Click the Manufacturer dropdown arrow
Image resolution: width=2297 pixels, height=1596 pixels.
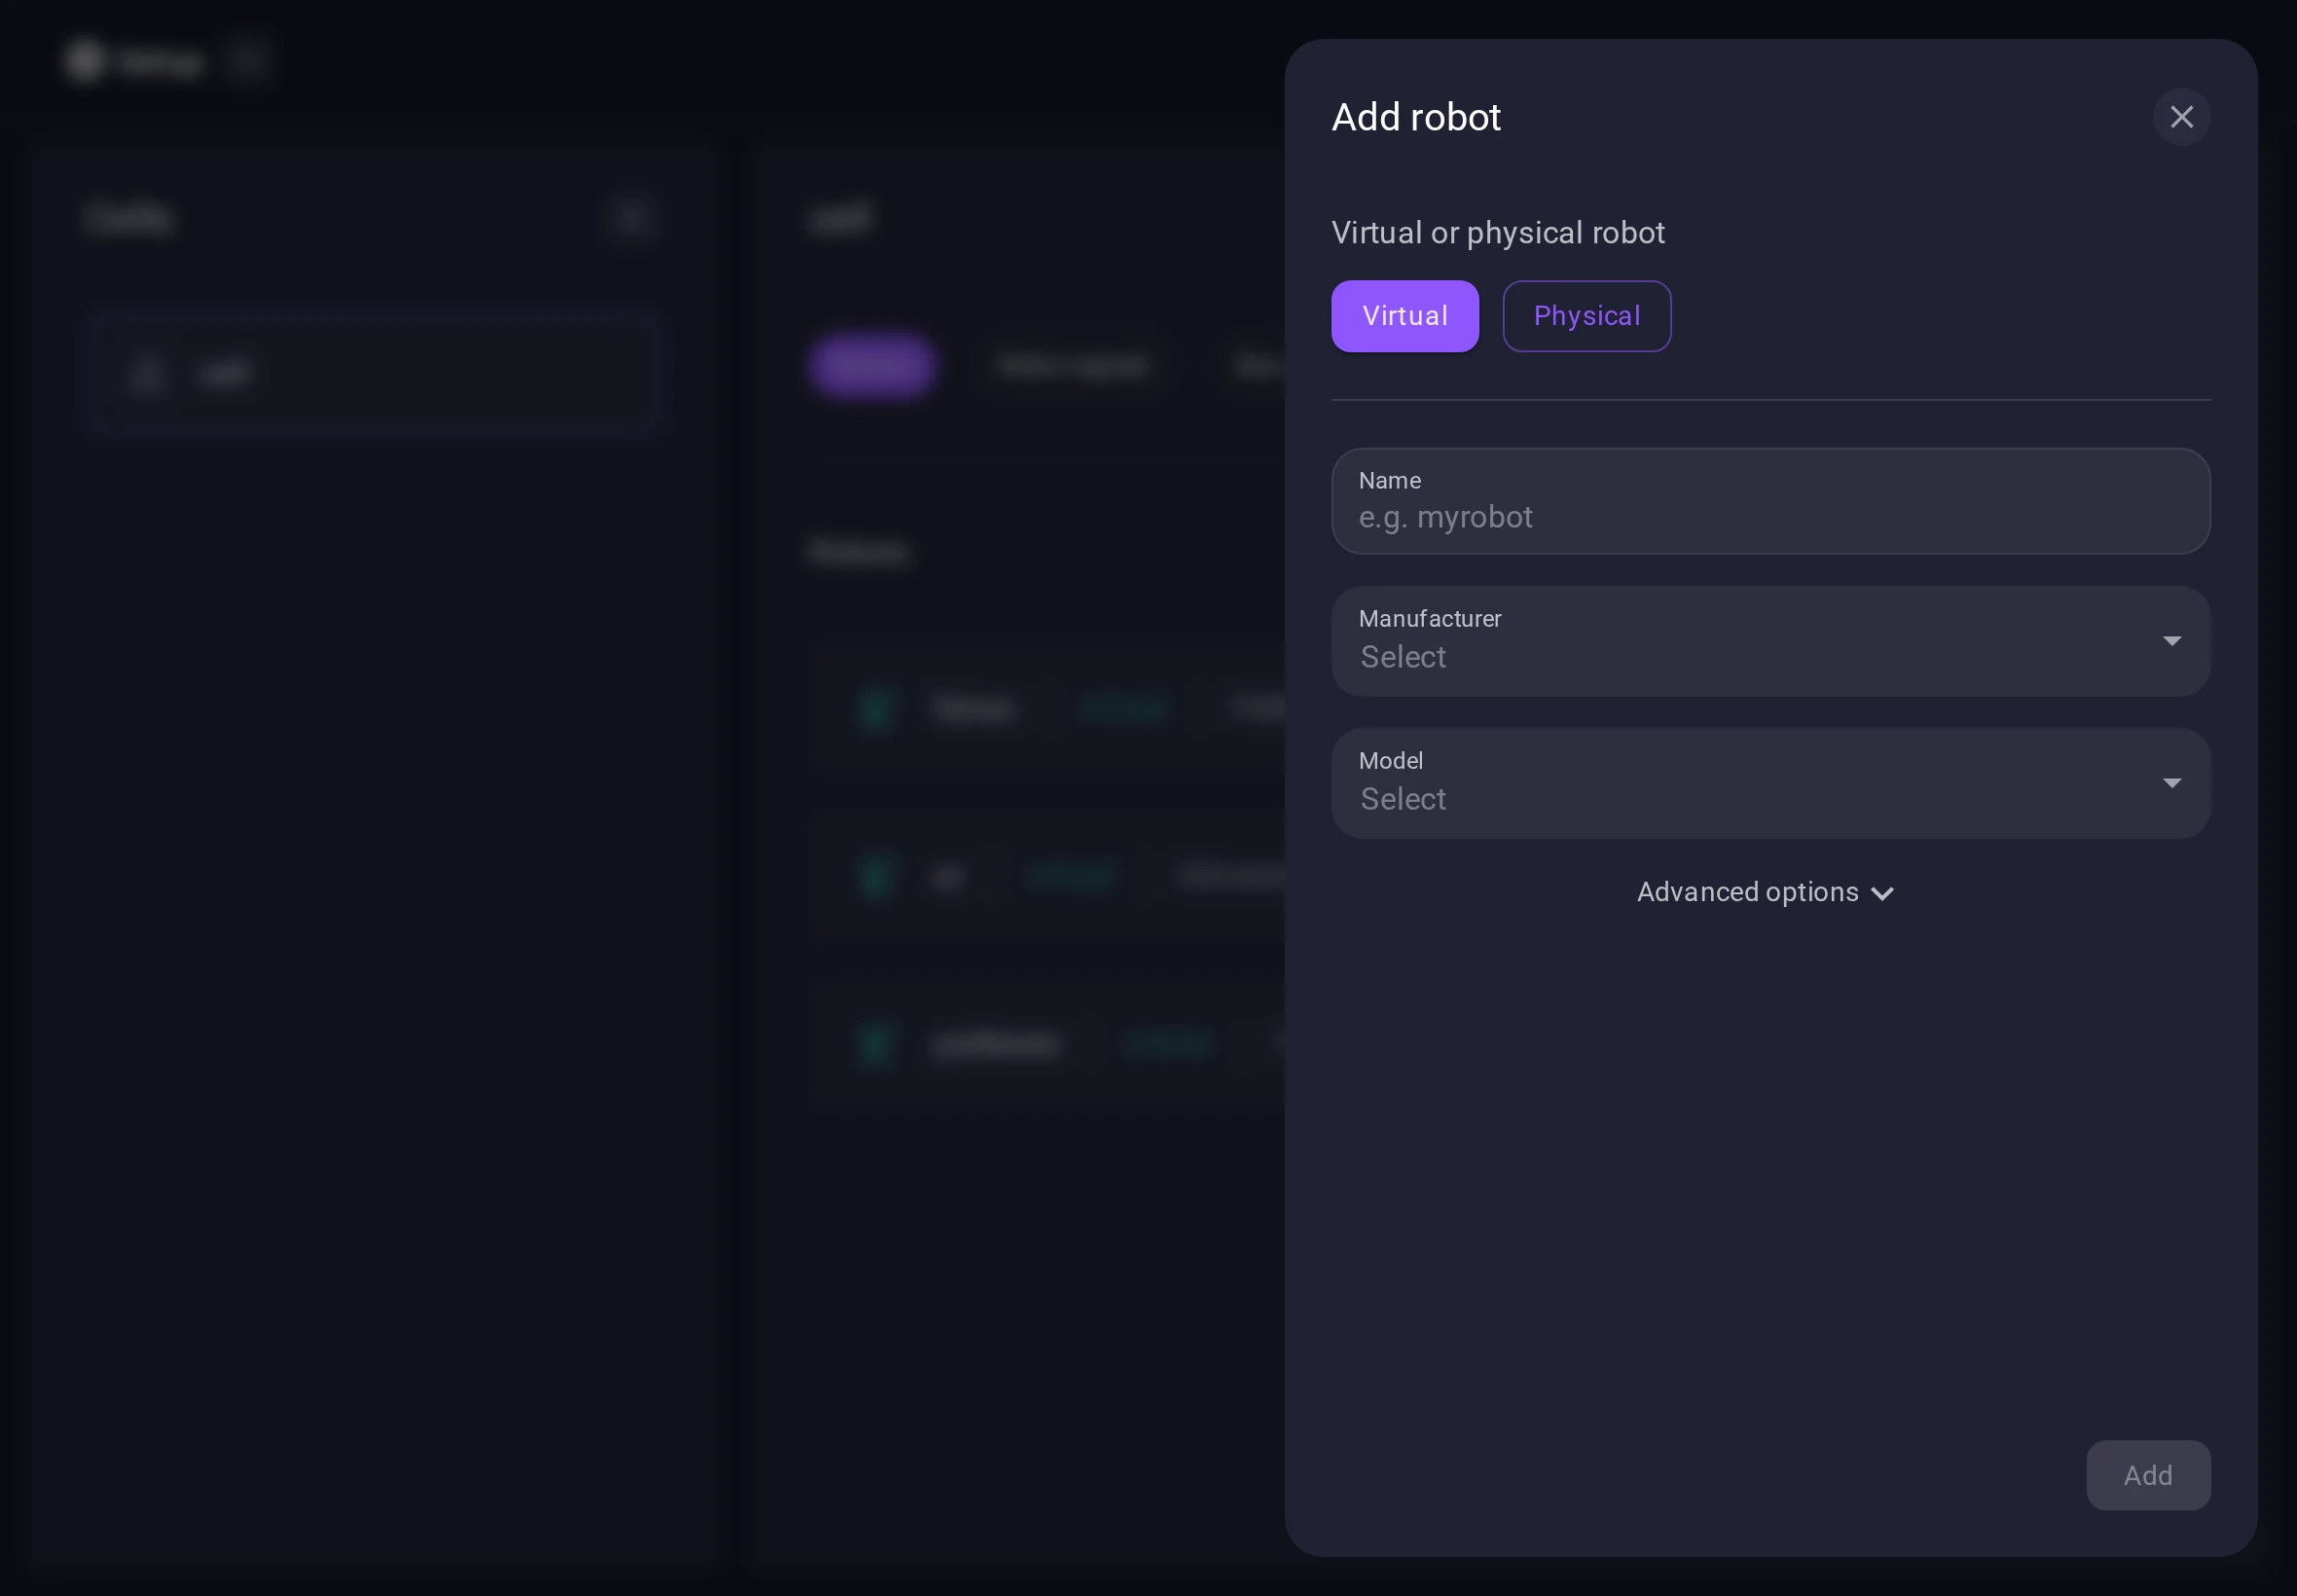point(2171,641)
